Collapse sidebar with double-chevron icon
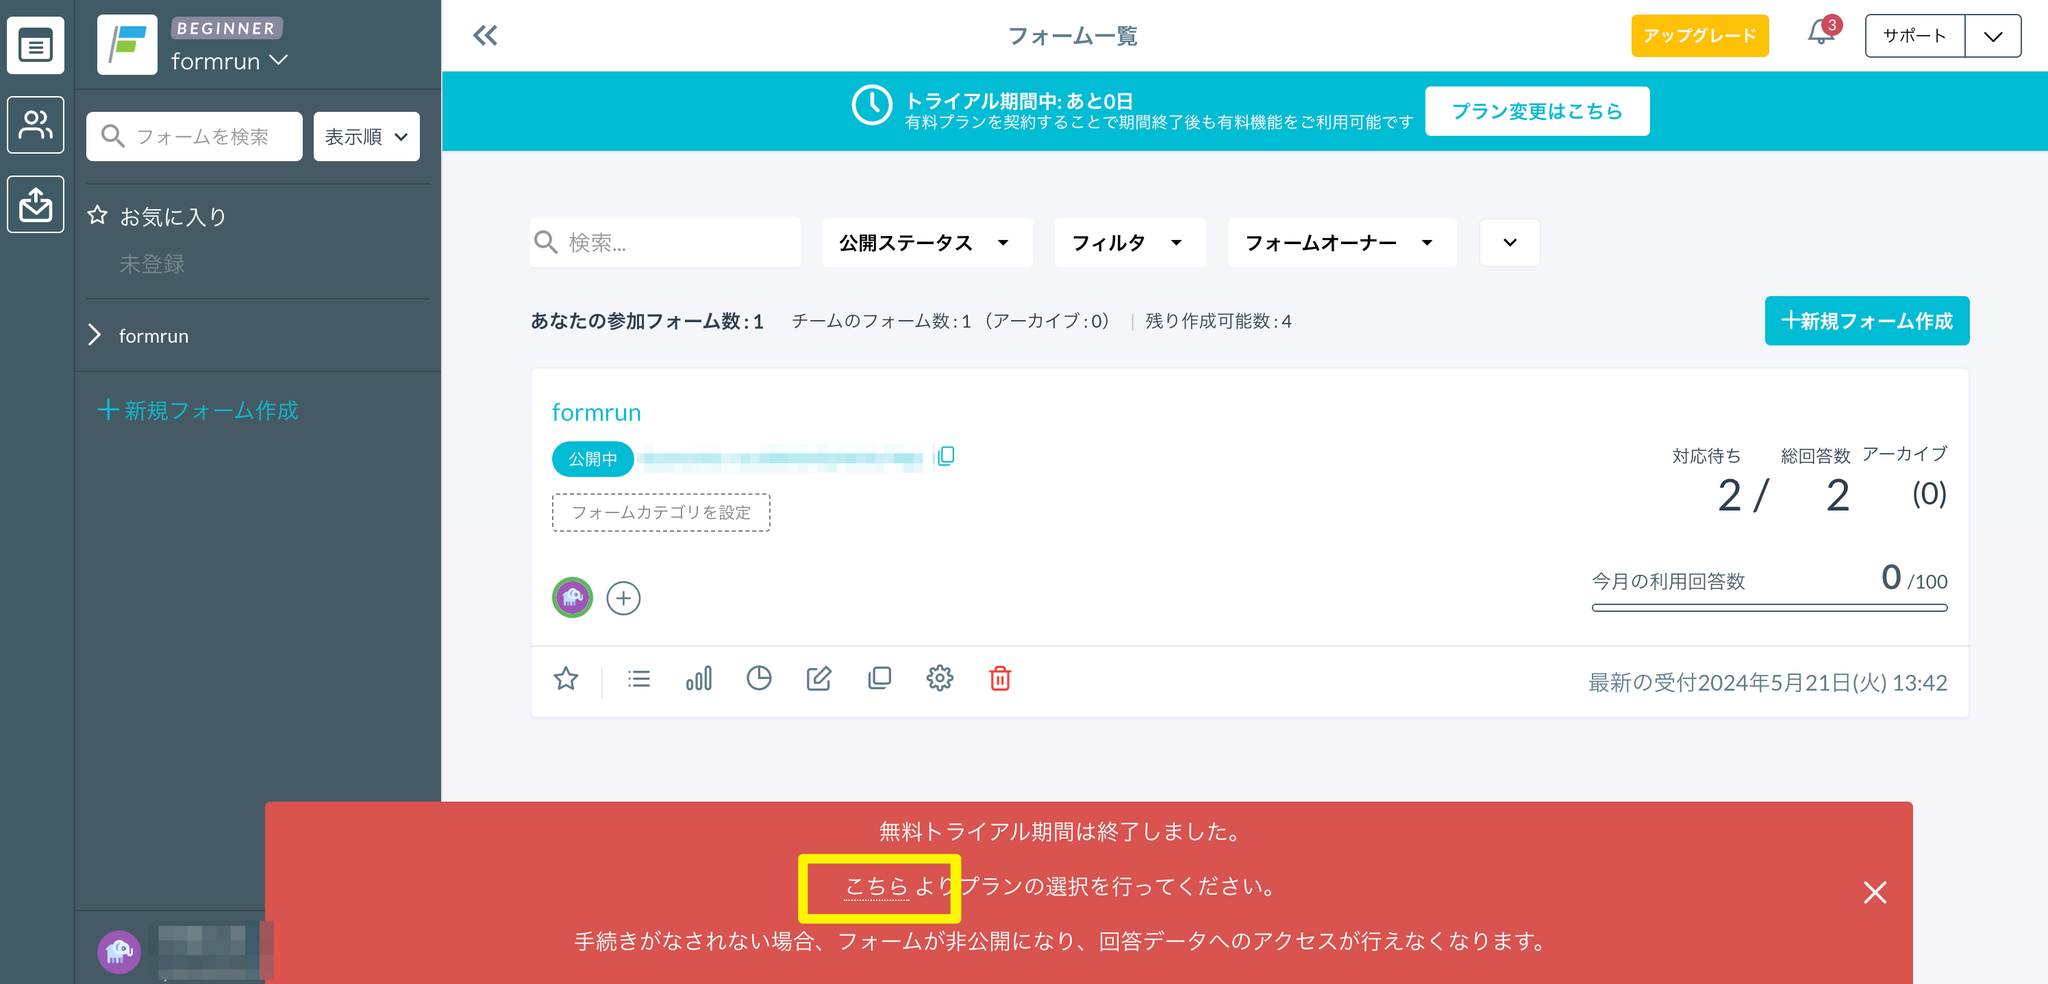 pyautogui.click(x=485, y=36)
